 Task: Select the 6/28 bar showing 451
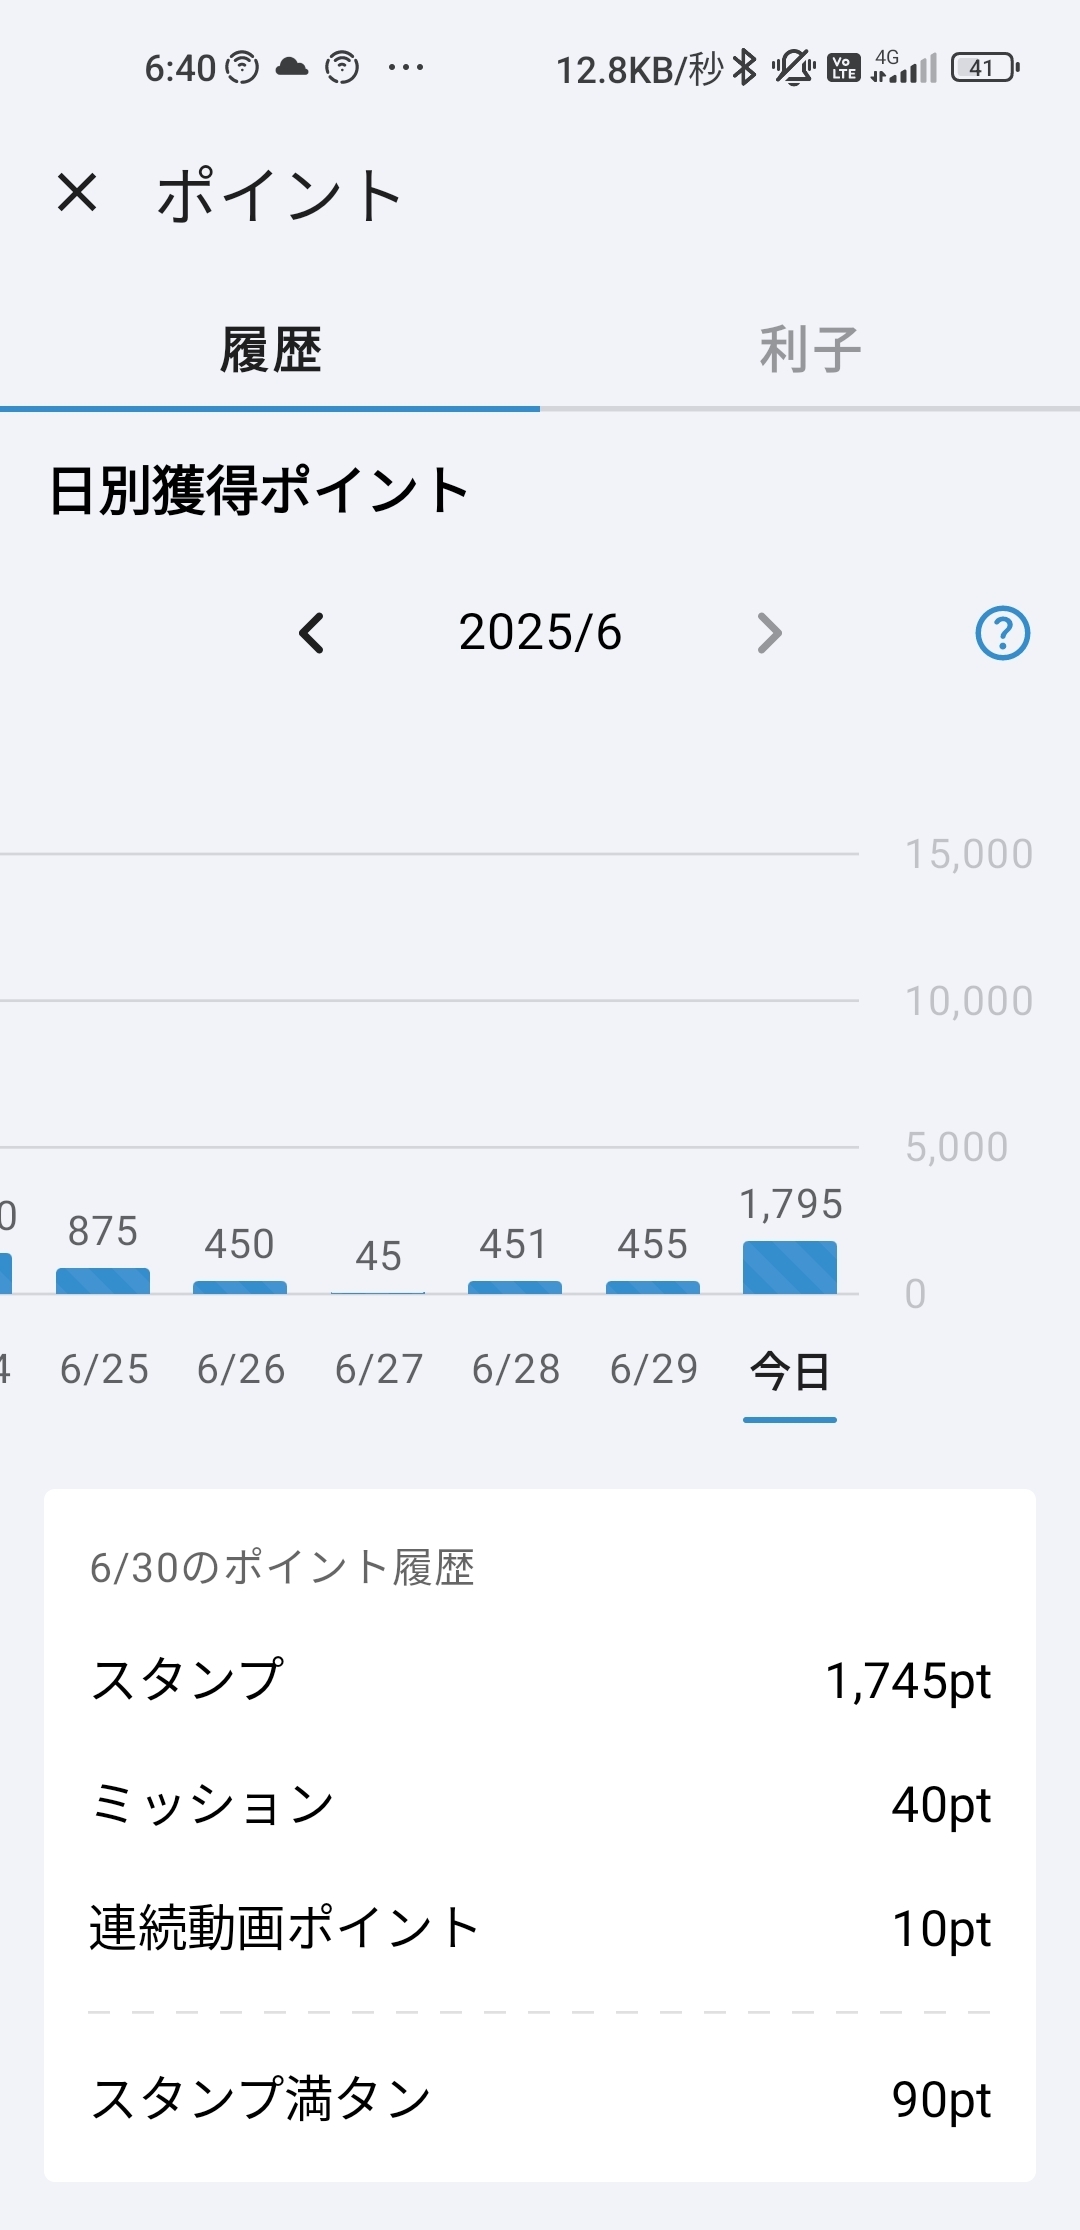515,1286
